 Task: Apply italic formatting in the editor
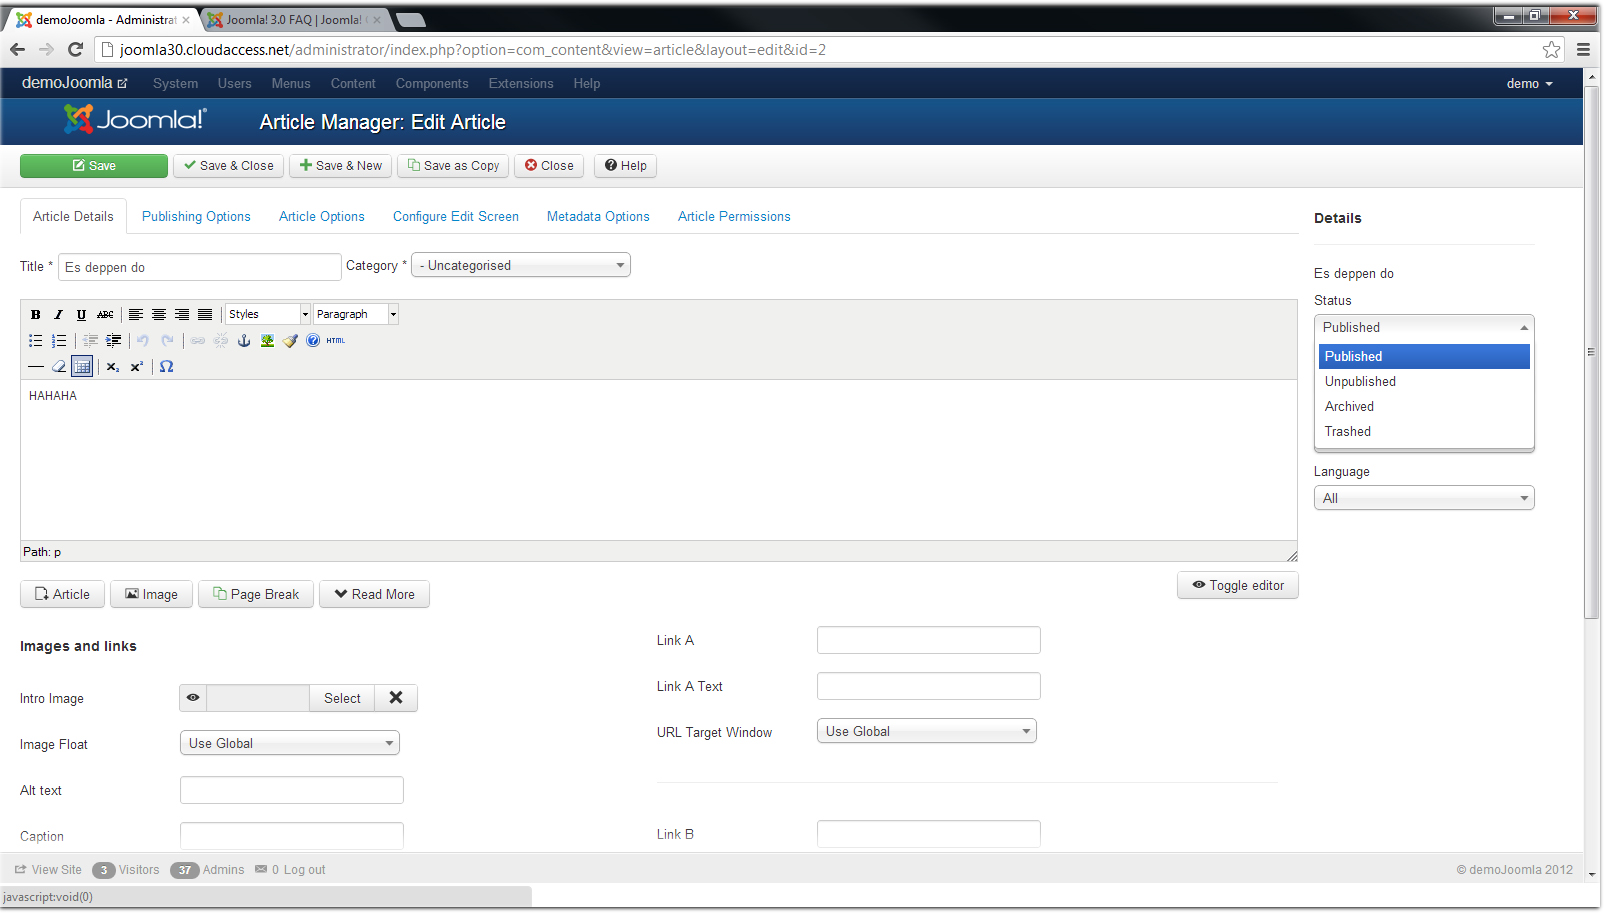59,314
